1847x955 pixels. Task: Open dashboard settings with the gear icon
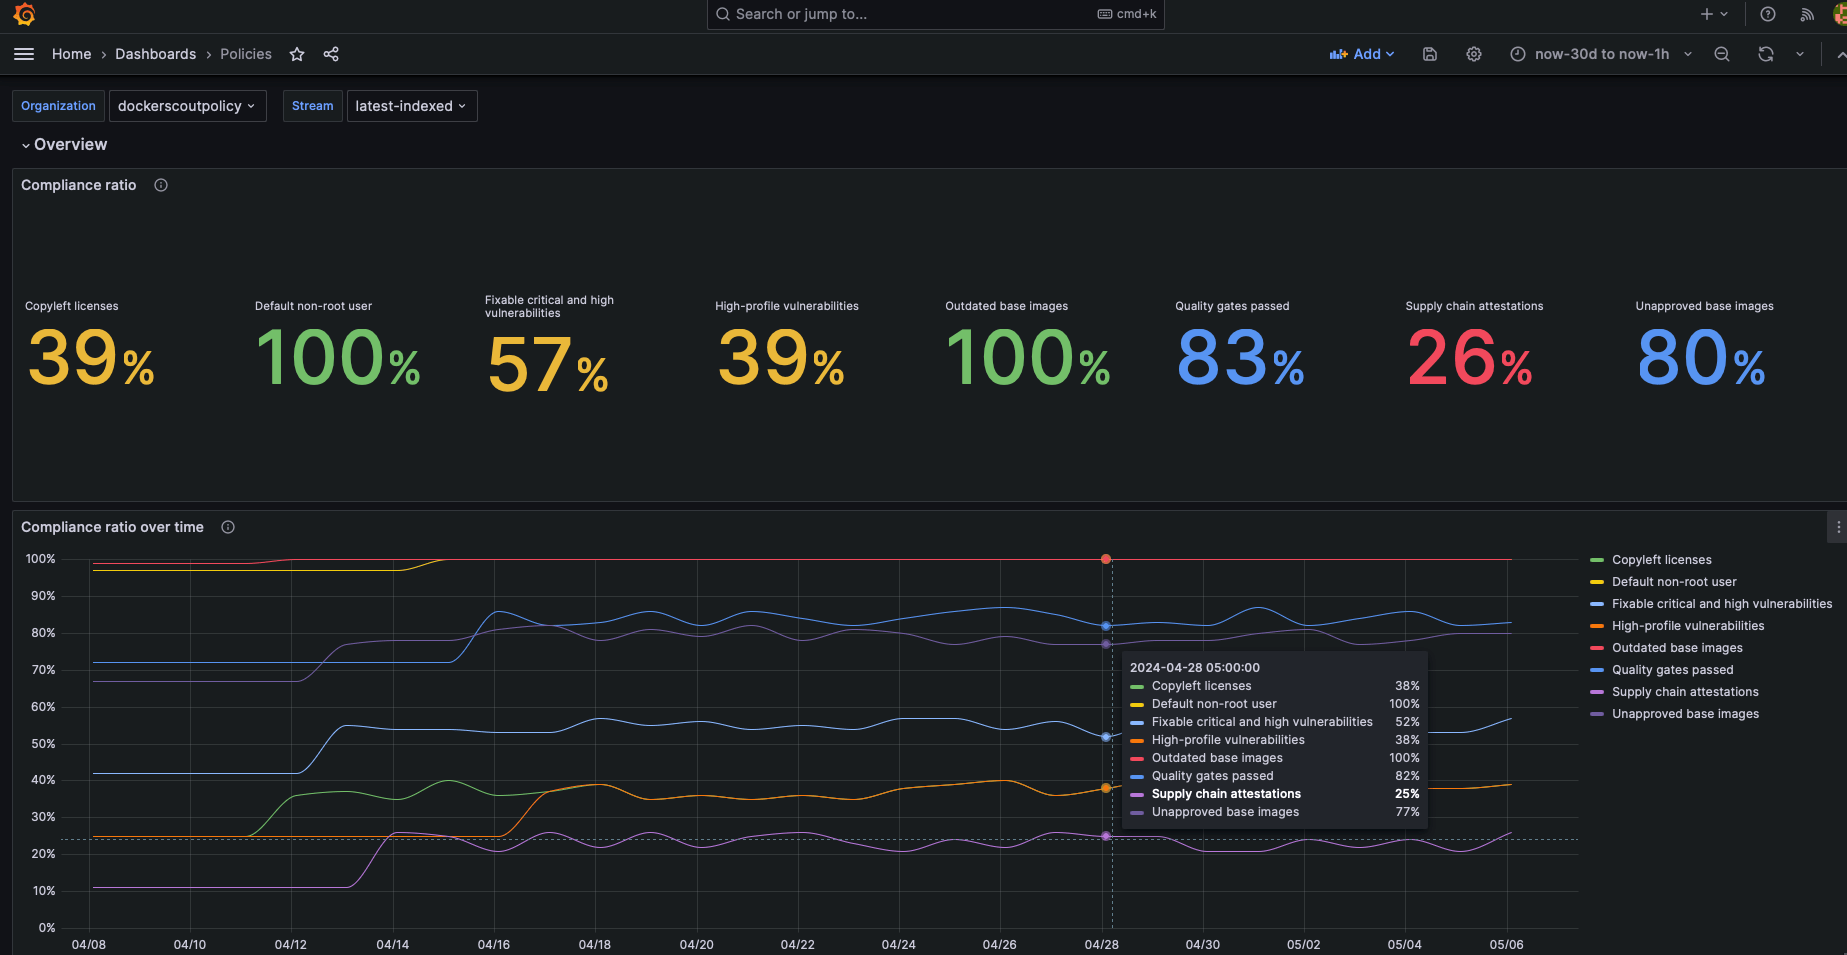coord(1473,54)
